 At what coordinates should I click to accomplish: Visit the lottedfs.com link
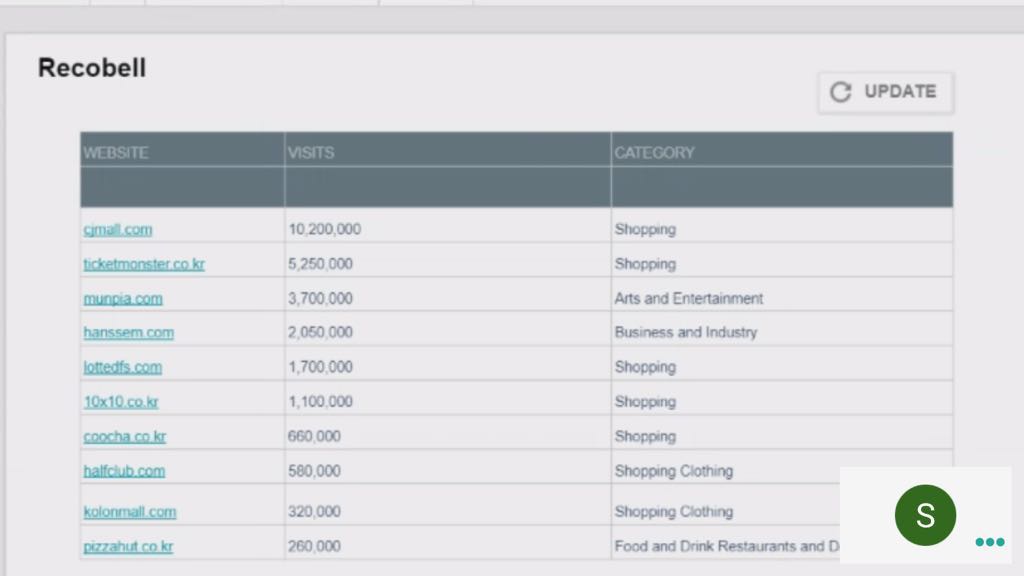122,367
